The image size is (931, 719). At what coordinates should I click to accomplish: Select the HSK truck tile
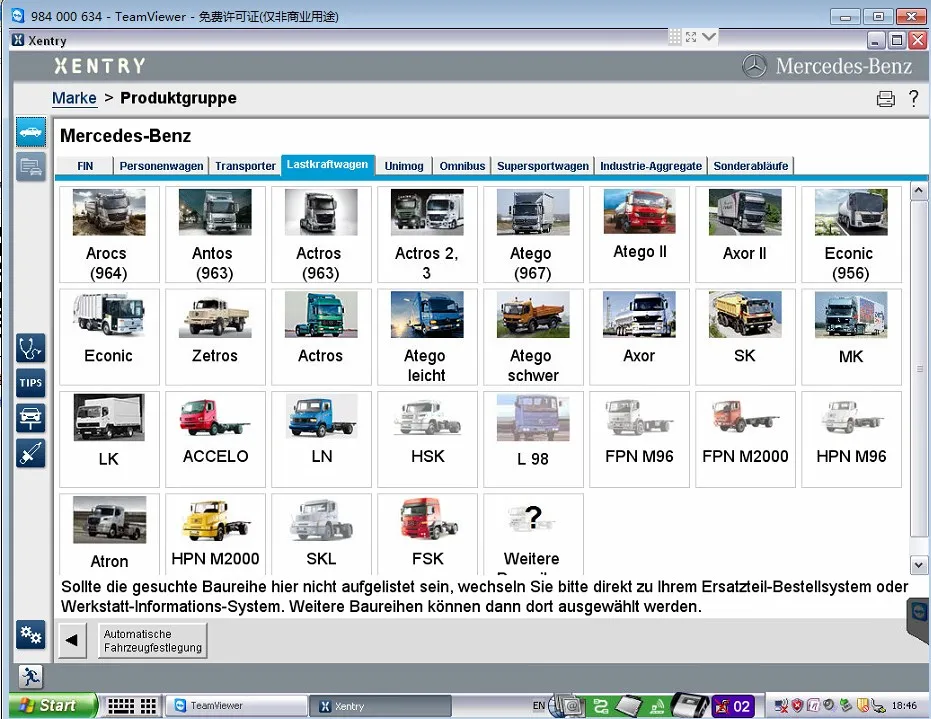click(x=428, y=439)
